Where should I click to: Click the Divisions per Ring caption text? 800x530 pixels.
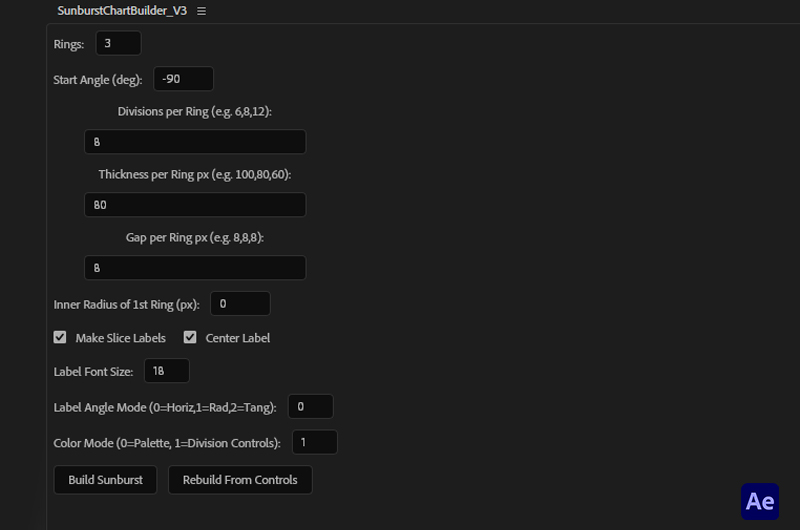(x=195, y=111)
